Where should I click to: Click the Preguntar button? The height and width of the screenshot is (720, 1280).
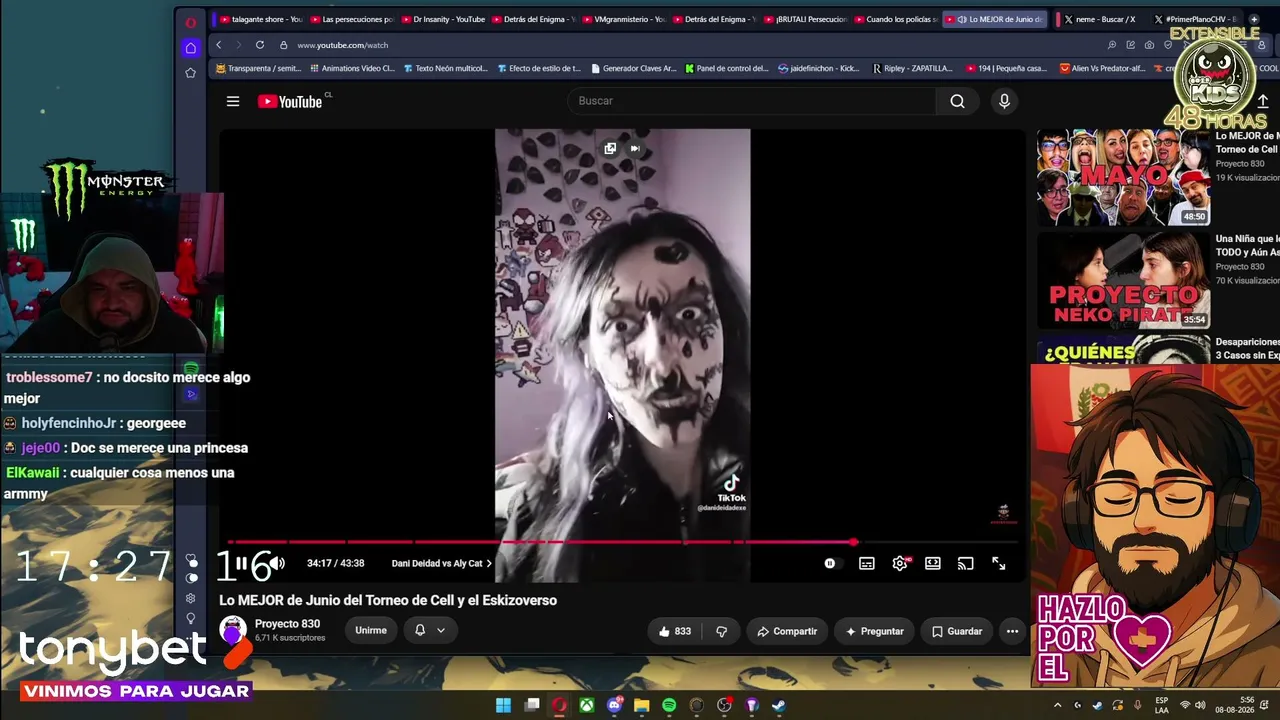click(874, 631)
